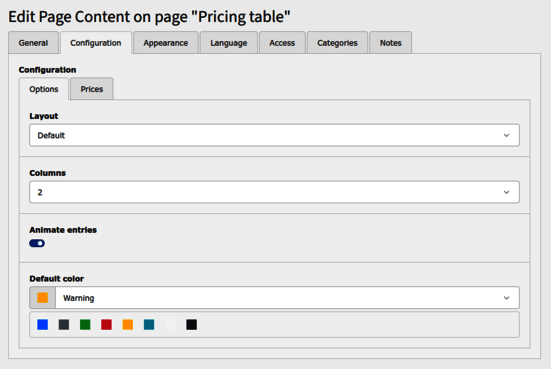Pick the blue color swatch
The height and width of the screenshot is (369, 551).
click(43, 324)
